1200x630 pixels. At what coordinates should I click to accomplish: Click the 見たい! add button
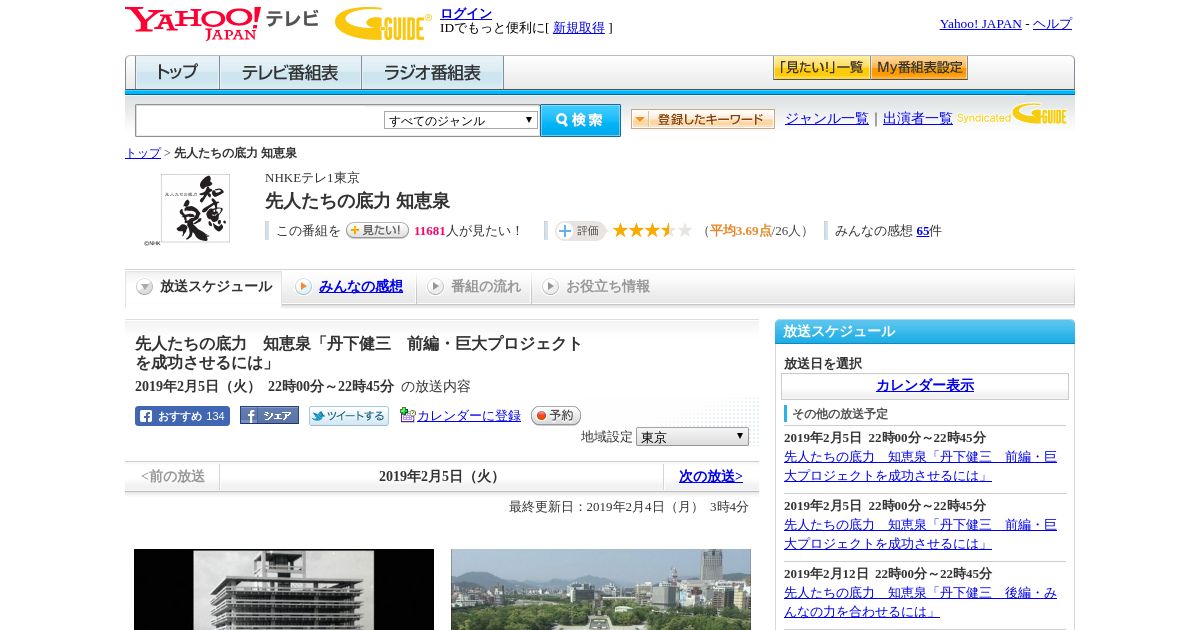coord(377,230)
